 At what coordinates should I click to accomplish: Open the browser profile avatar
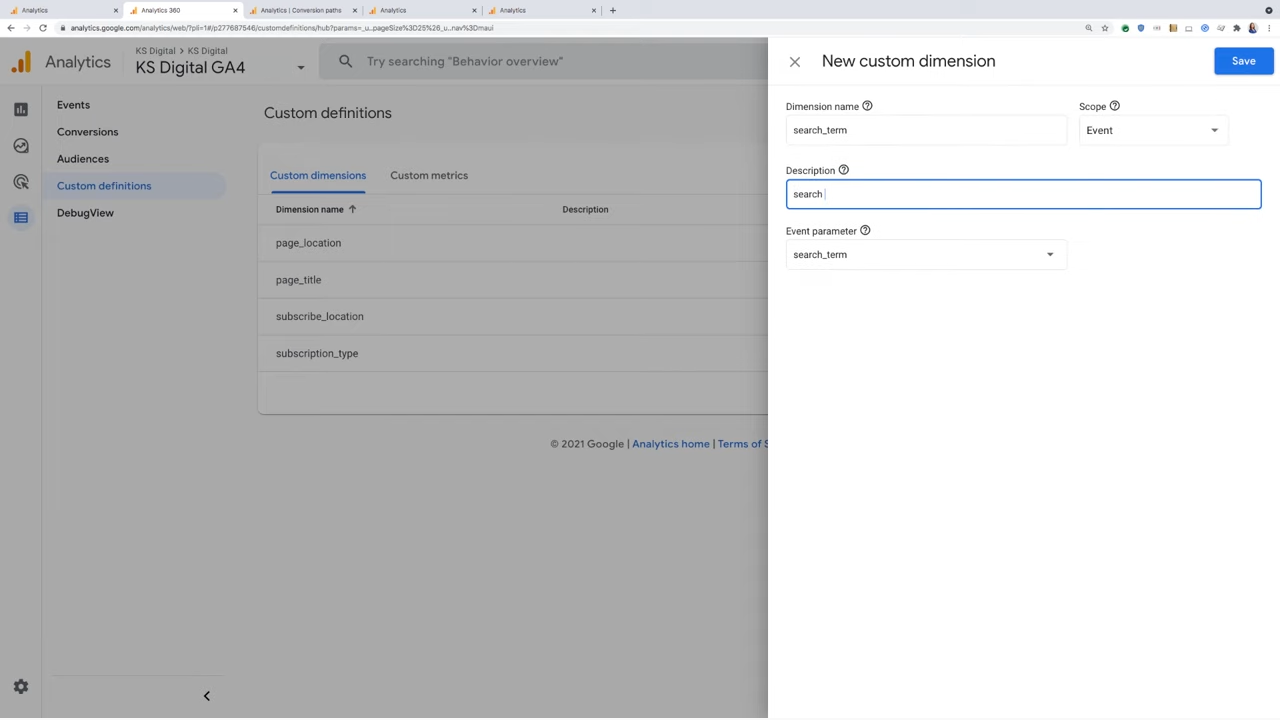1253,28
